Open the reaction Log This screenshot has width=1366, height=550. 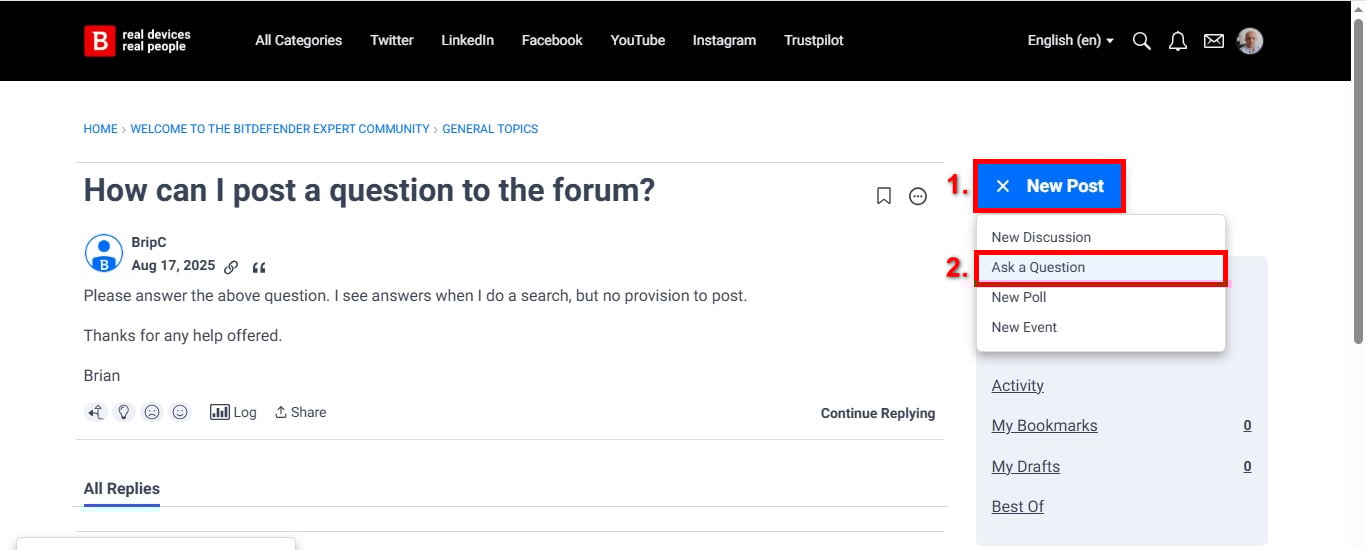tap(233, 412)
